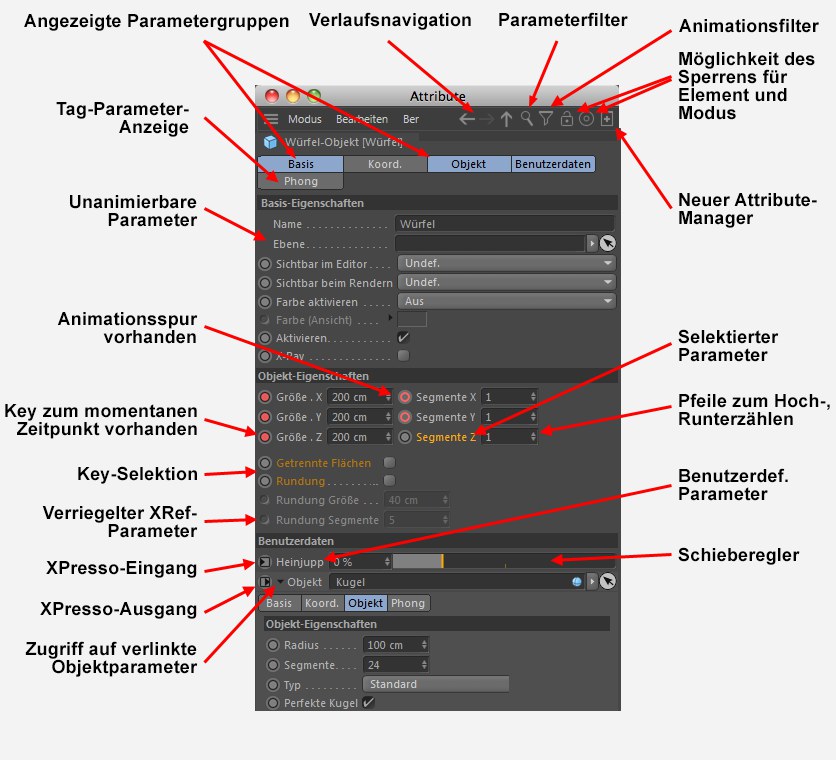Screen dimensions: 836x760
Task: Select the Phong tab under Basis
Action: pos(301,181)
